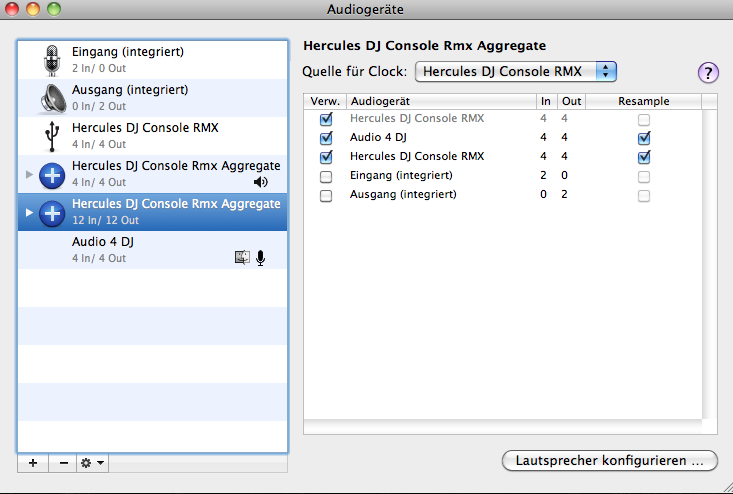Select Hercules DJ Console RMX 4 In/4 Out device
733x494 pixels.
coord(152,136)
